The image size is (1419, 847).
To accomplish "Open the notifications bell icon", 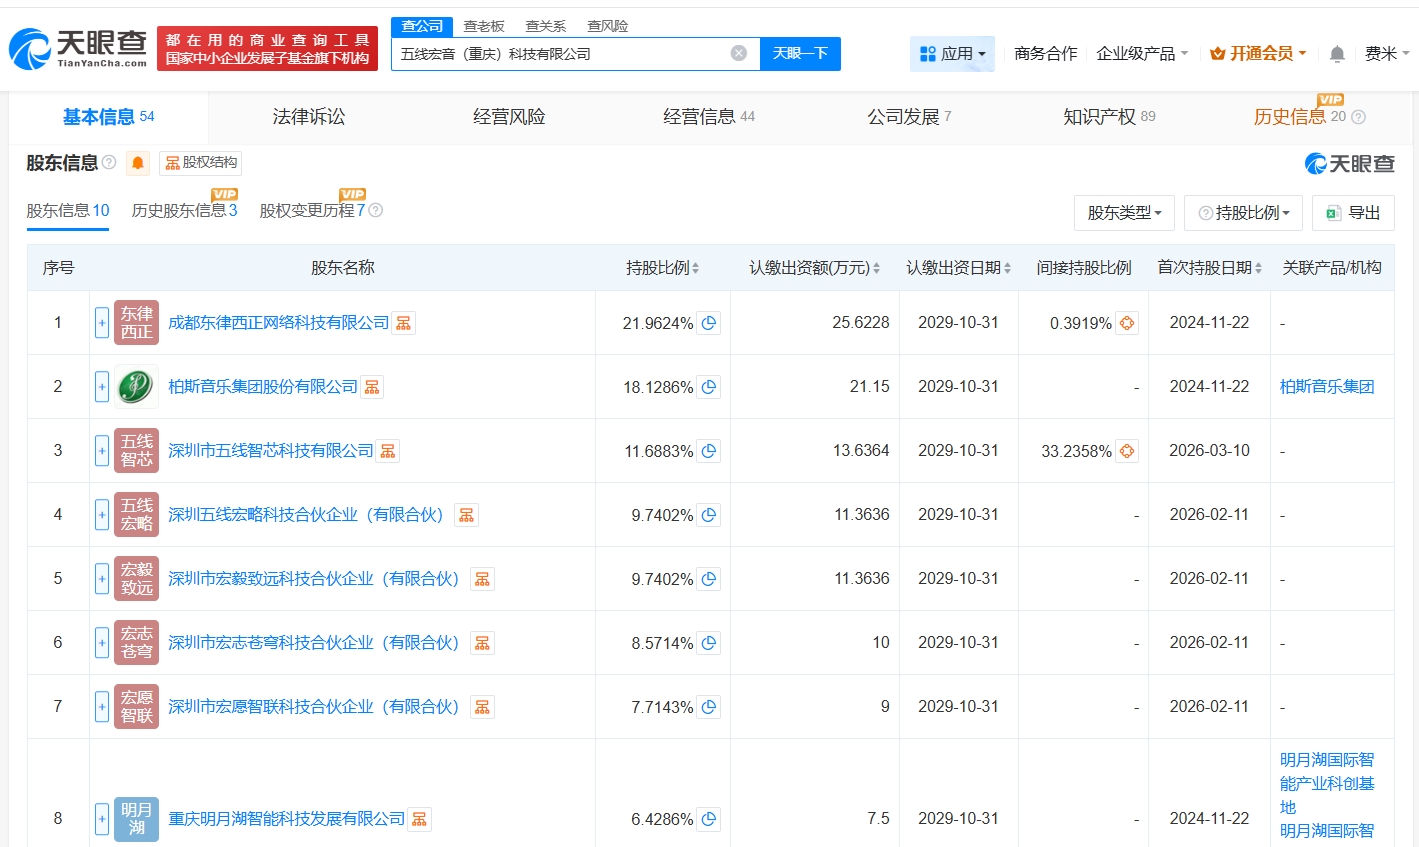I will (1337, 54).
